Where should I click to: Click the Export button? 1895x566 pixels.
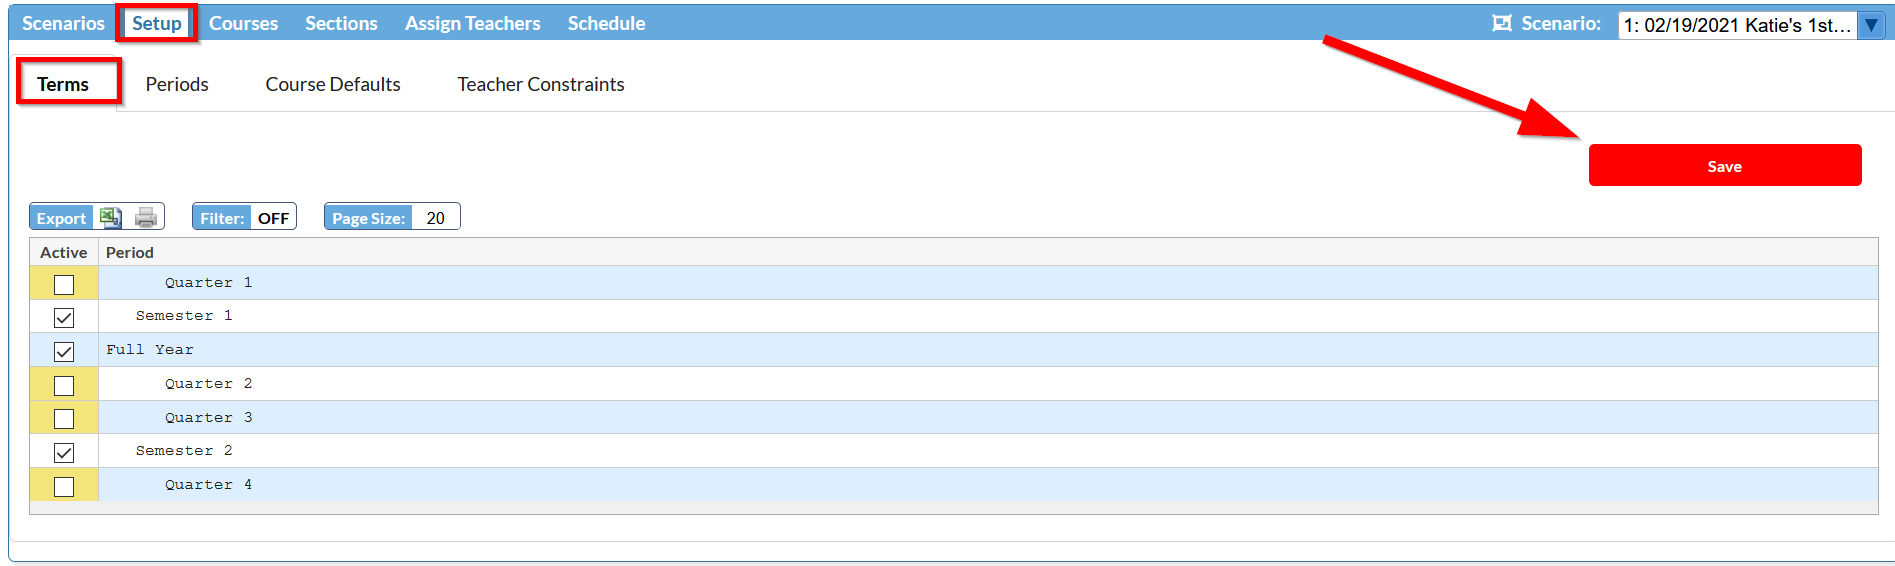coord(61,218)
